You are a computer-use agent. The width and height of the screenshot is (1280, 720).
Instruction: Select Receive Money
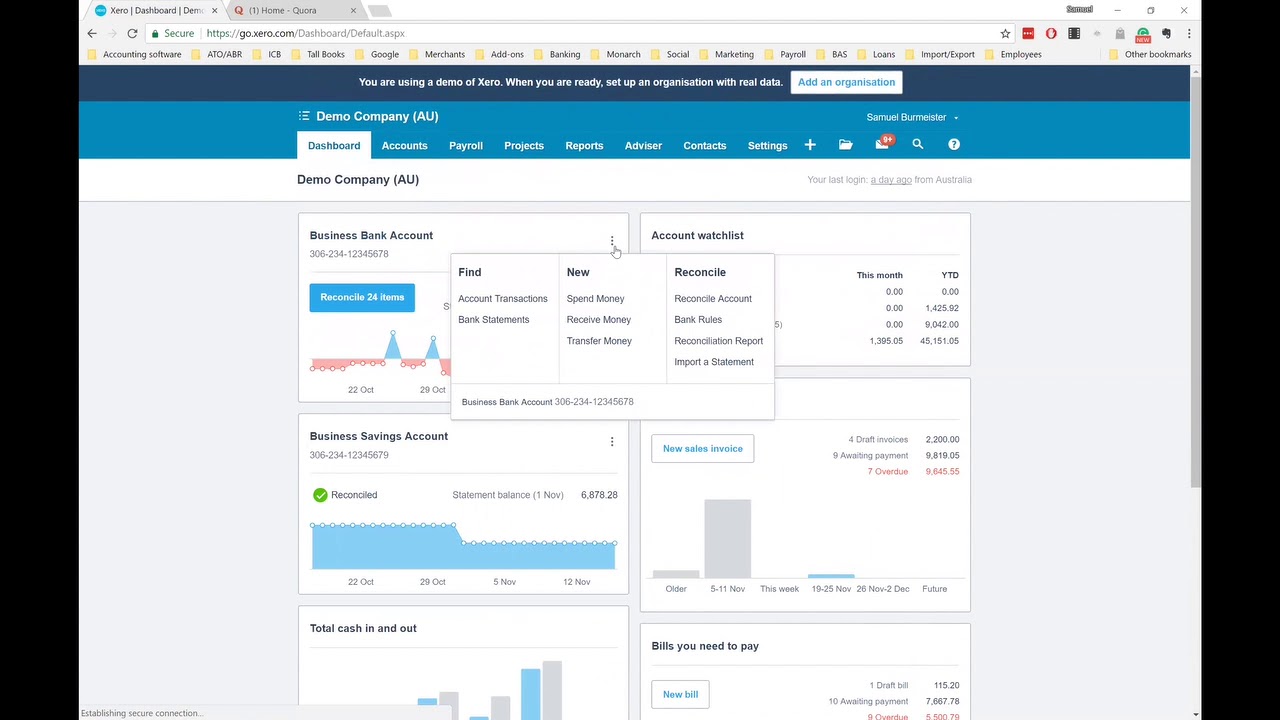click(599, 320)
